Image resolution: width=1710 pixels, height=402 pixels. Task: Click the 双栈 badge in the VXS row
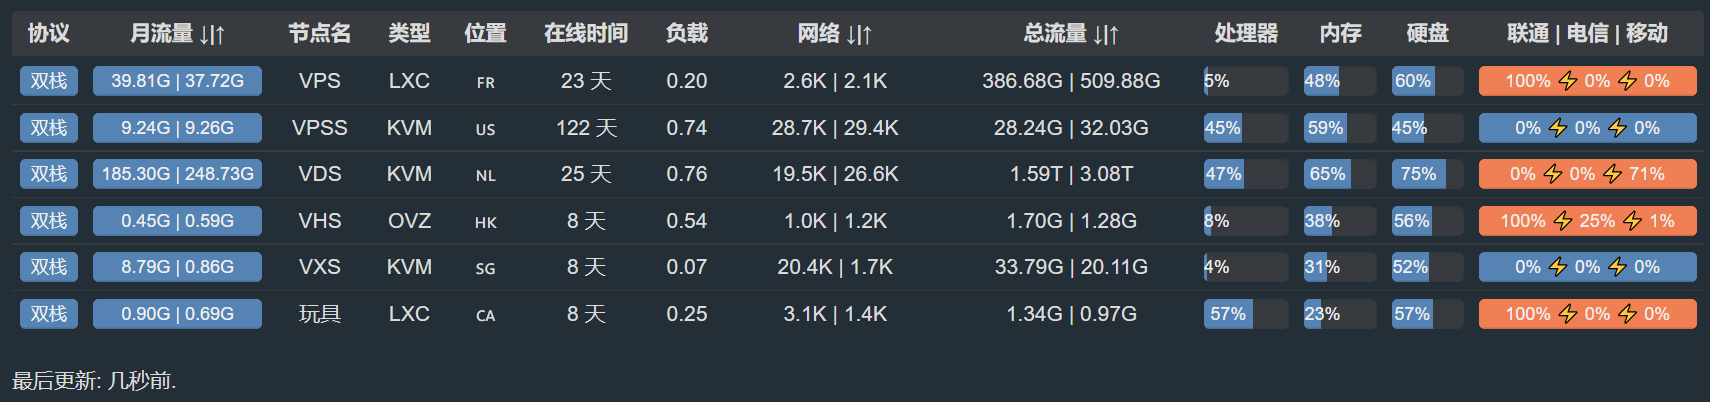49,267
